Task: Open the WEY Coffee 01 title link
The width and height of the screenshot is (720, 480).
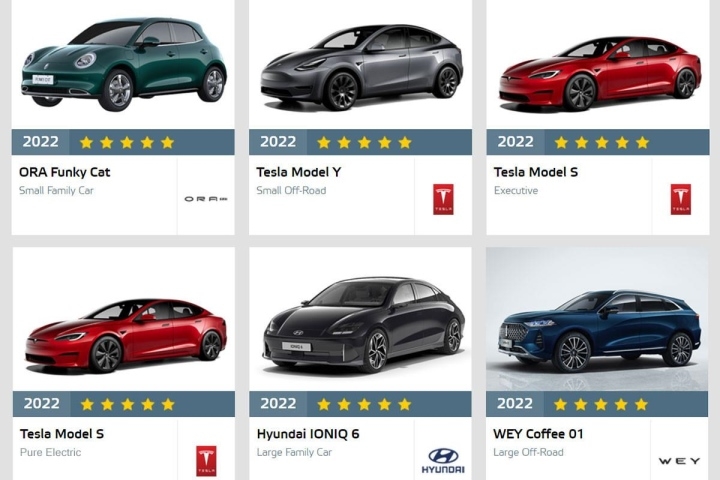Action: point(538,434)
